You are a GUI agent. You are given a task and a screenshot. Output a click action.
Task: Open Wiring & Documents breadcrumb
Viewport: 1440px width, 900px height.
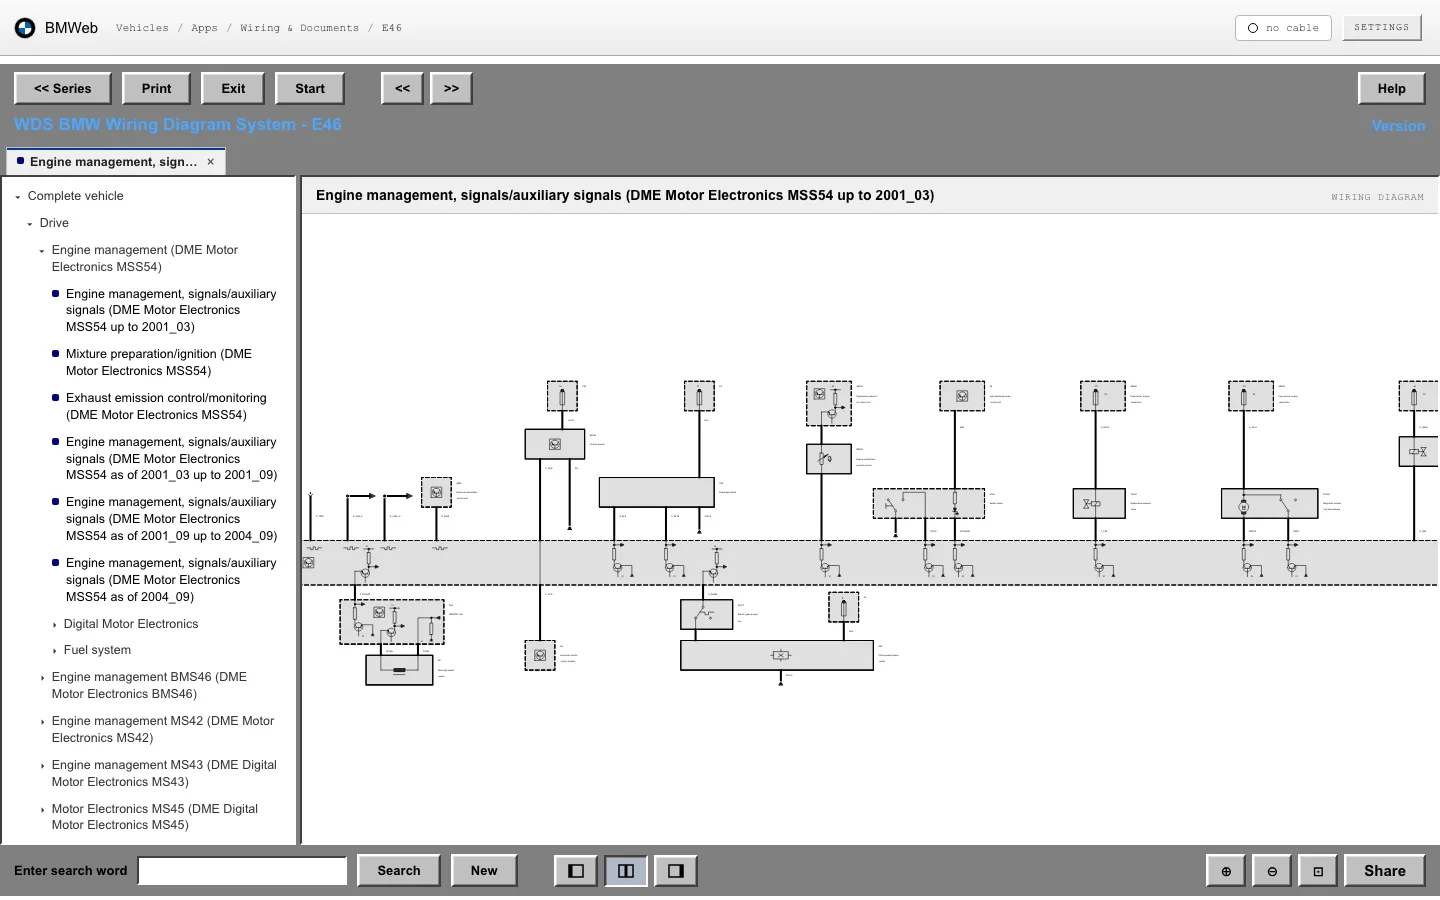299,28
